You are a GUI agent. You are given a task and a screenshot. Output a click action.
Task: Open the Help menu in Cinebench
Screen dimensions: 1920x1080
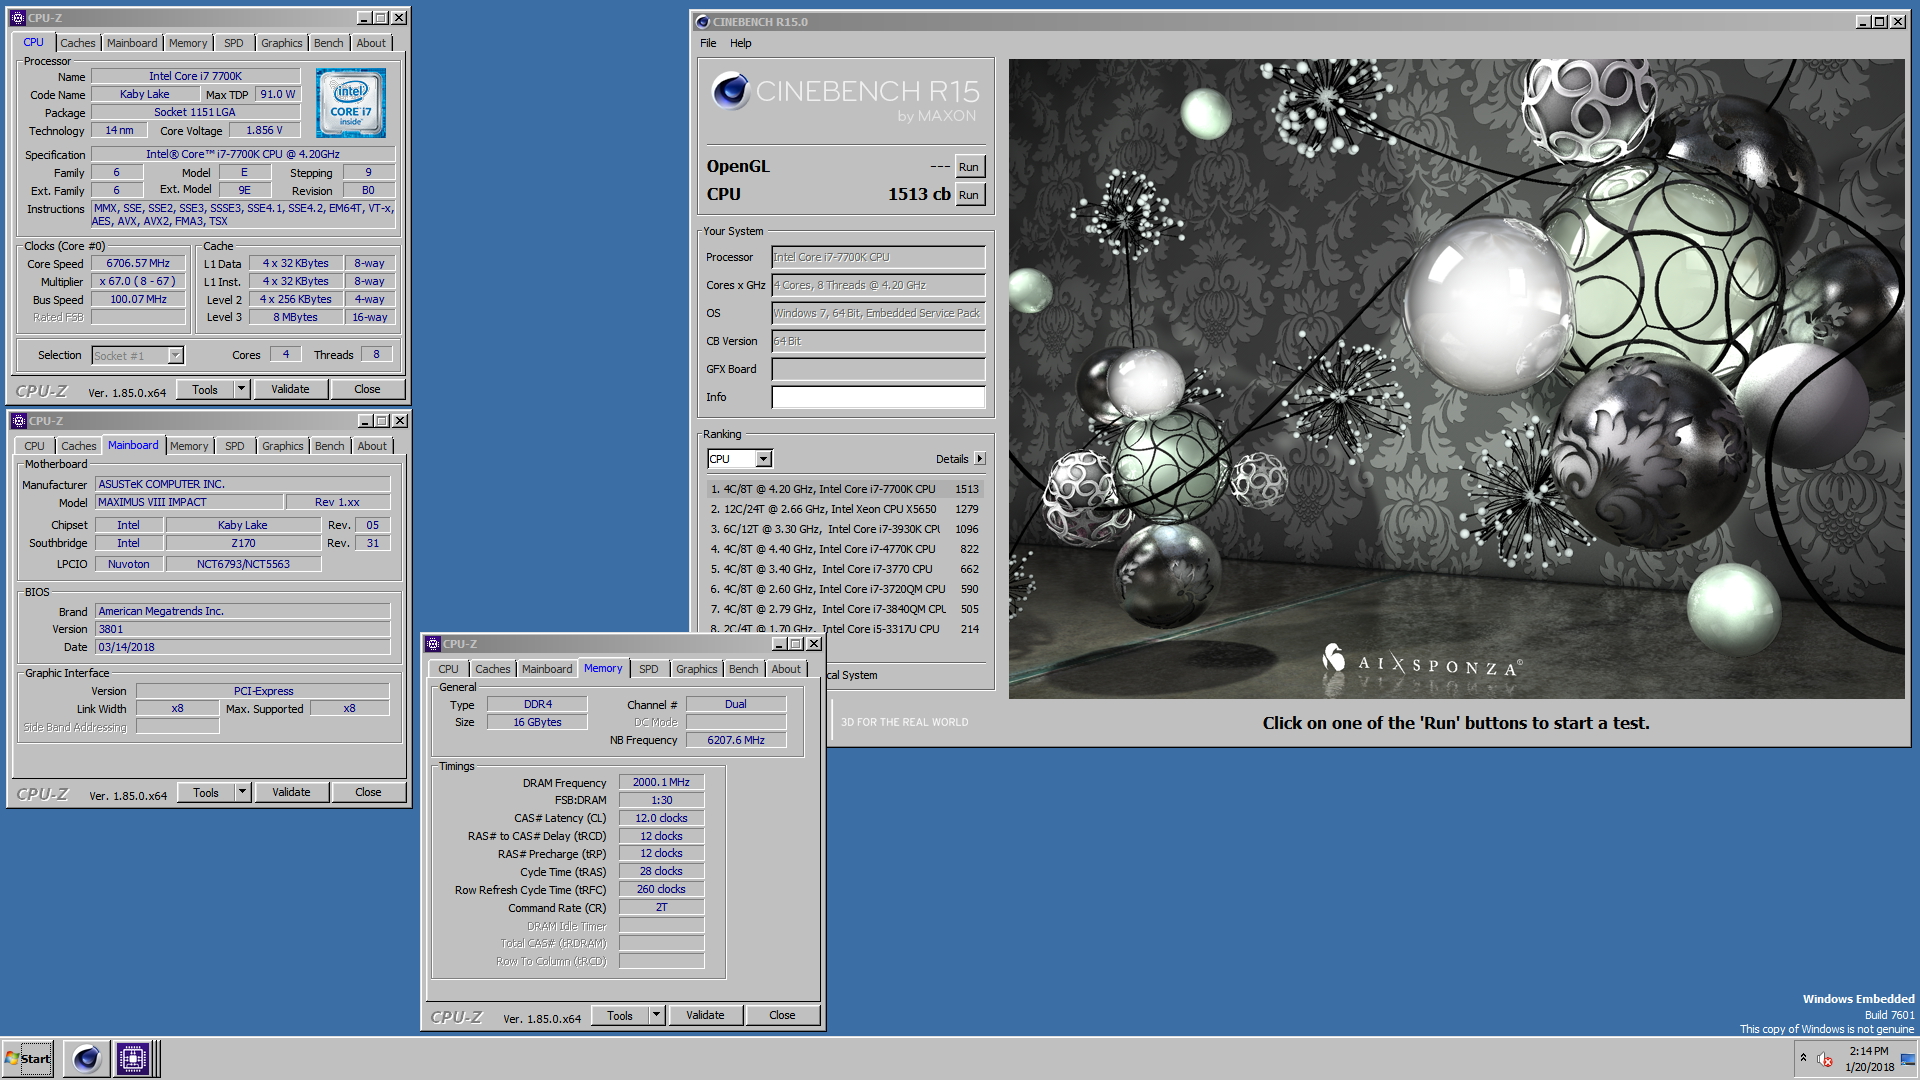tap(741, 43)
